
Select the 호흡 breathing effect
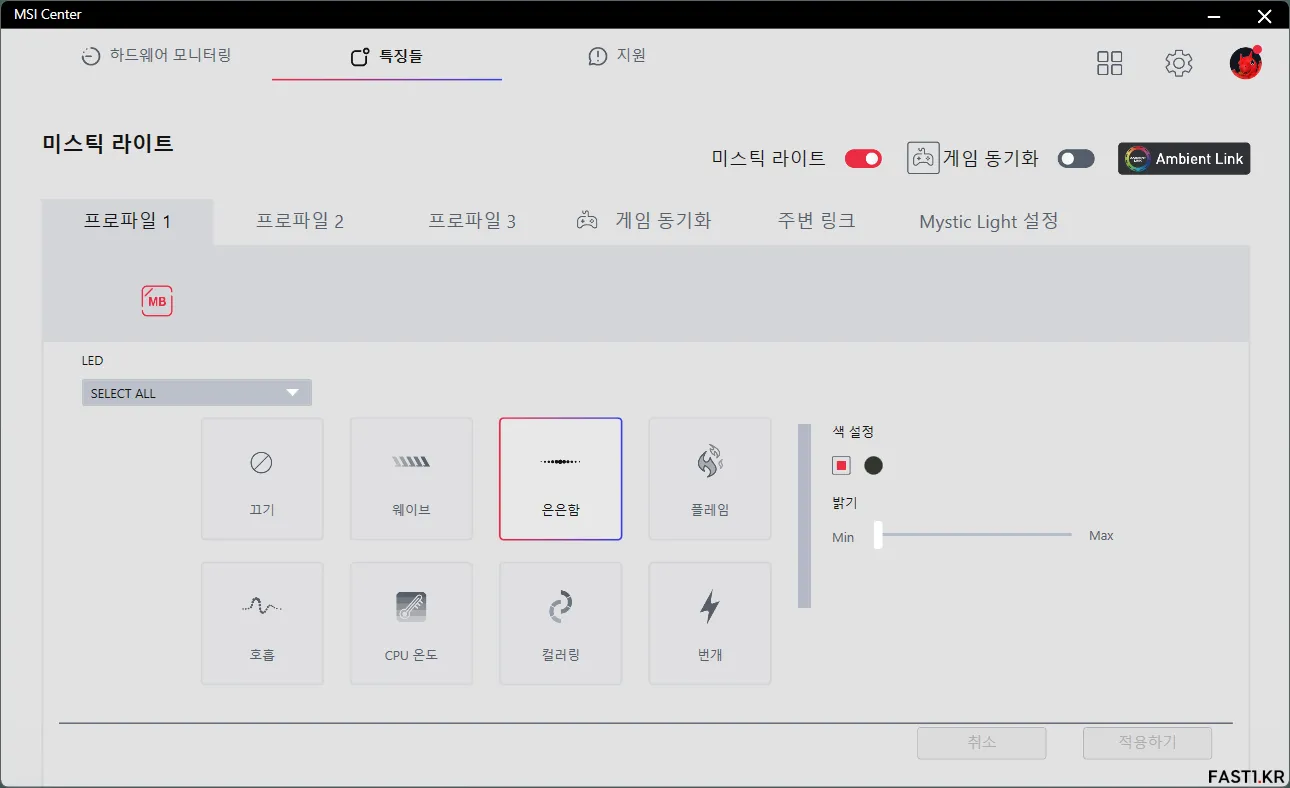(262, 623)
